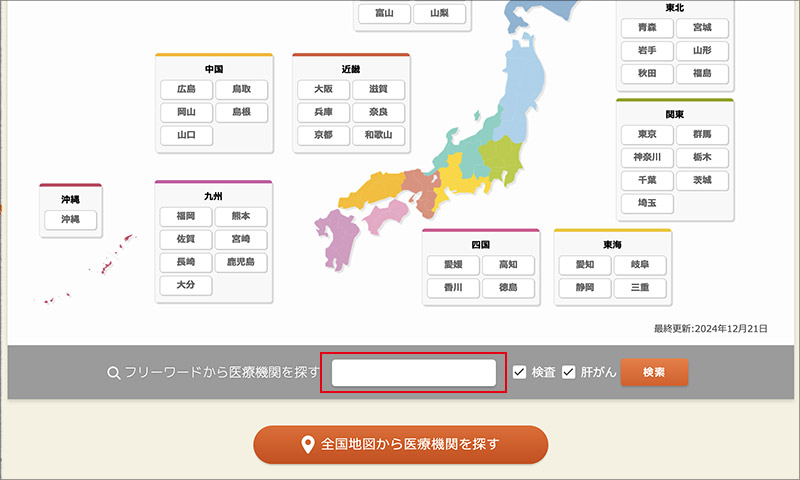Open 全国地図から医療機関を探す button
Screen dimensions: 800x480
pos(401,444)
